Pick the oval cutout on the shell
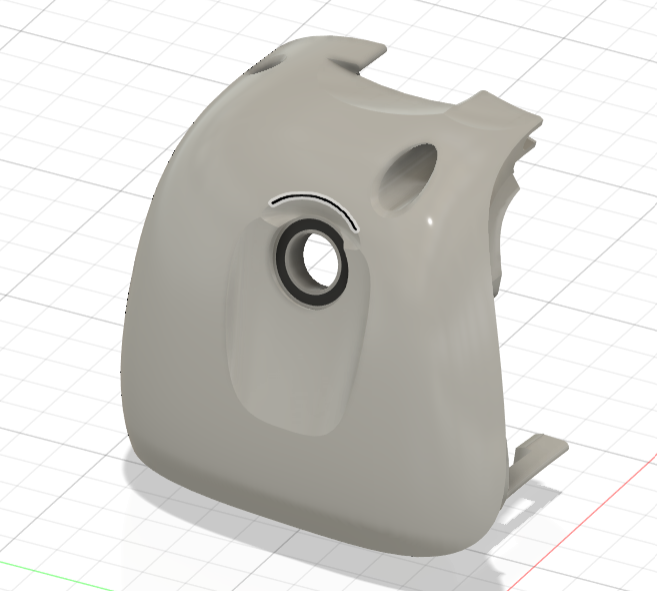 (x=407, y=177)
